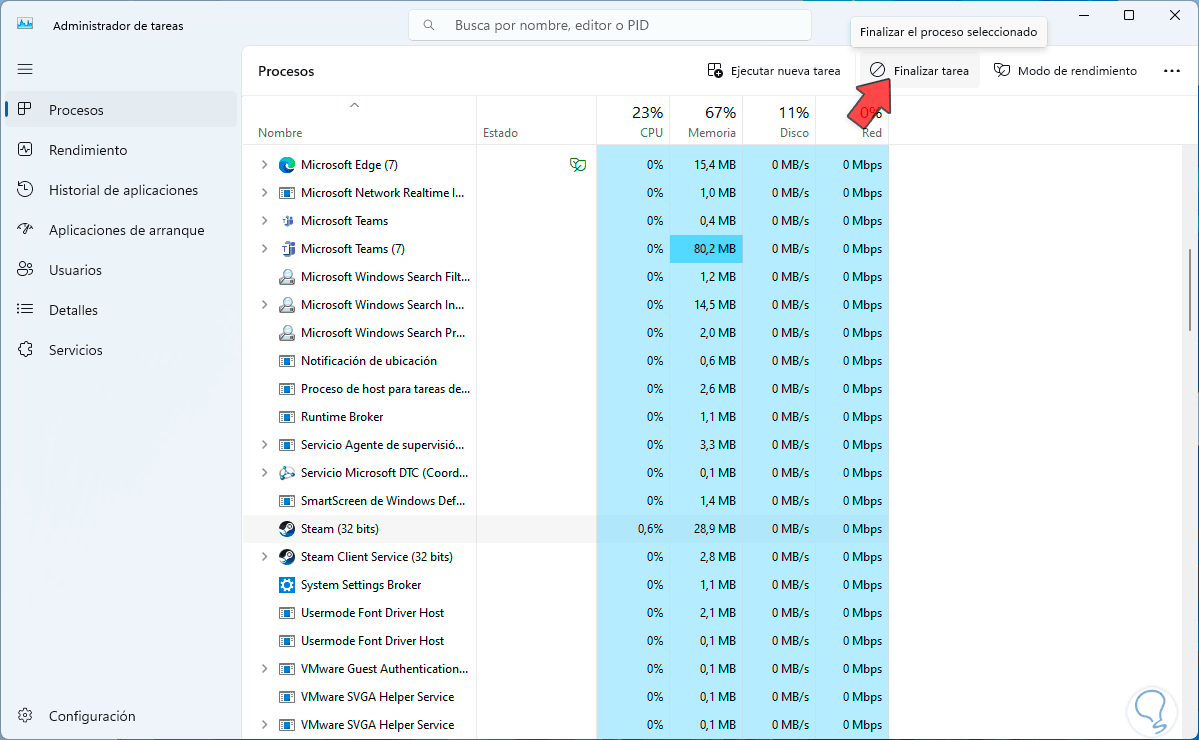
Task: Expand the first Microsoft Teams row
Action: click(x=265, y=220)
